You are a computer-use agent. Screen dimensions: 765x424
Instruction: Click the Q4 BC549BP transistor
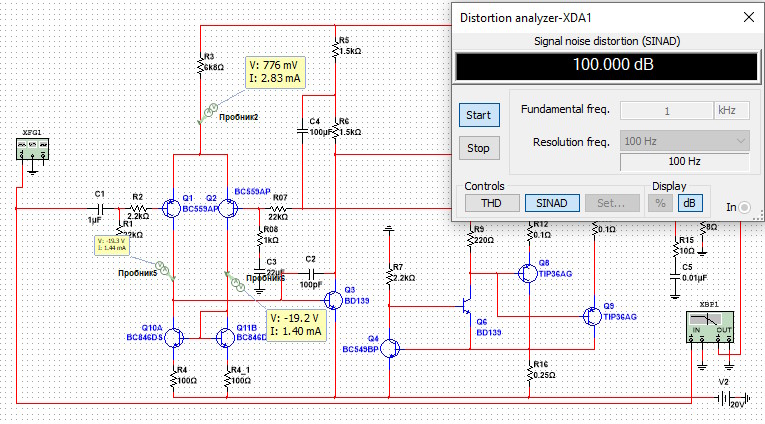point(393,348)
